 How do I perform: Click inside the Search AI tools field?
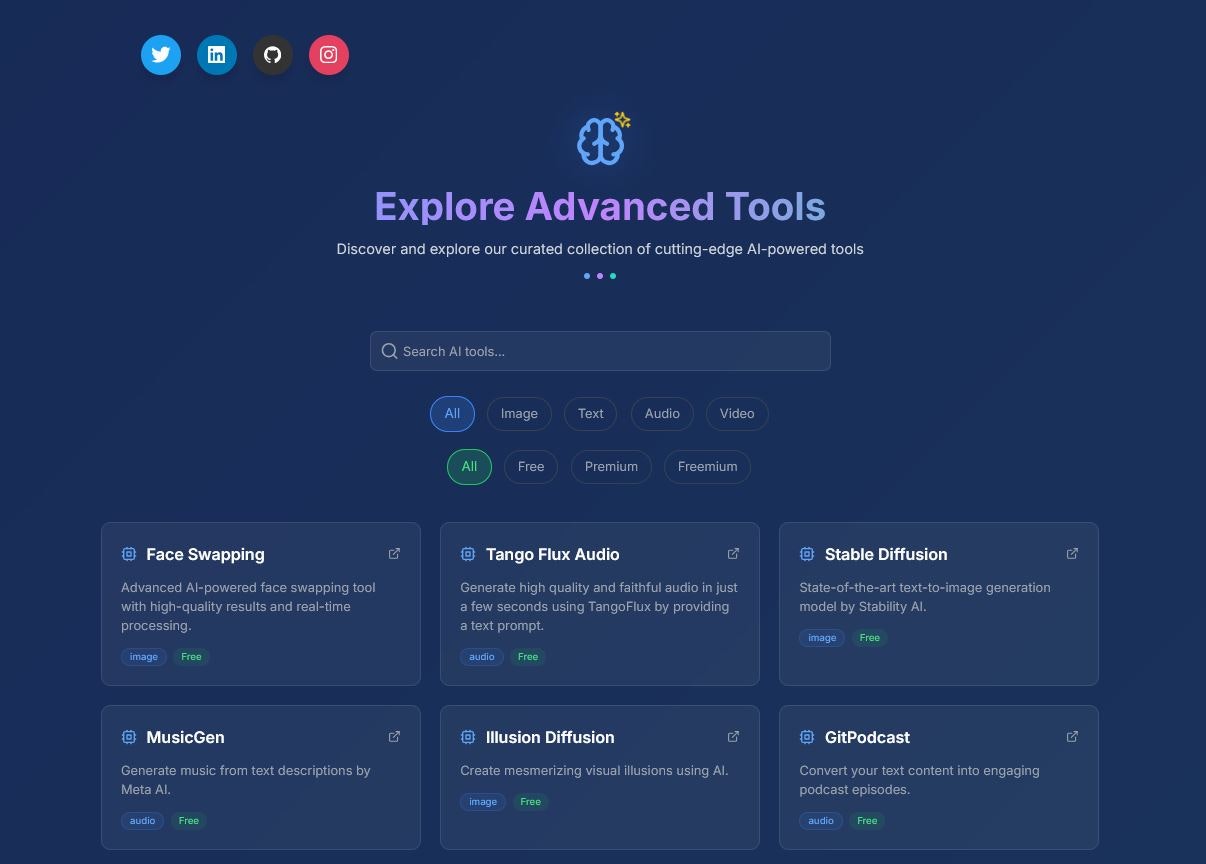600,351
